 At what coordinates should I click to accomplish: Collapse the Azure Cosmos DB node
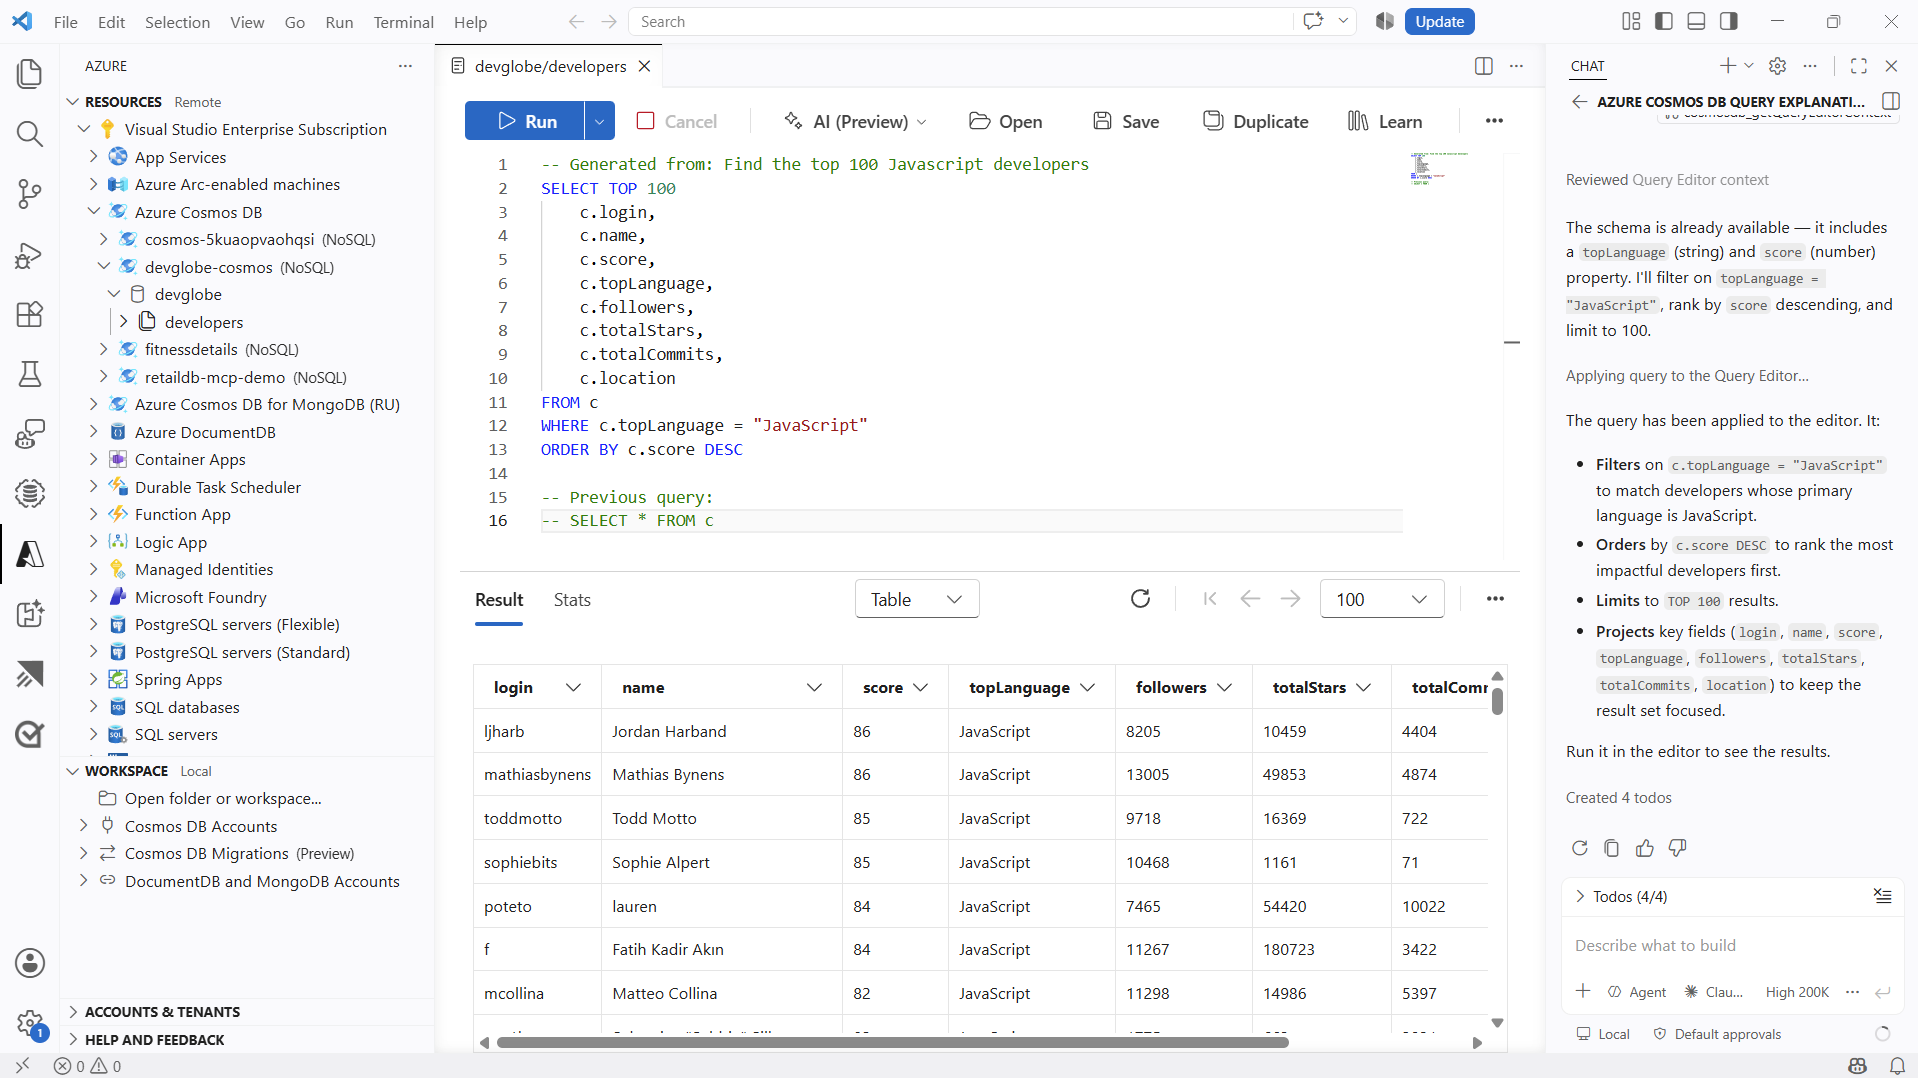(x=93, y=212)
